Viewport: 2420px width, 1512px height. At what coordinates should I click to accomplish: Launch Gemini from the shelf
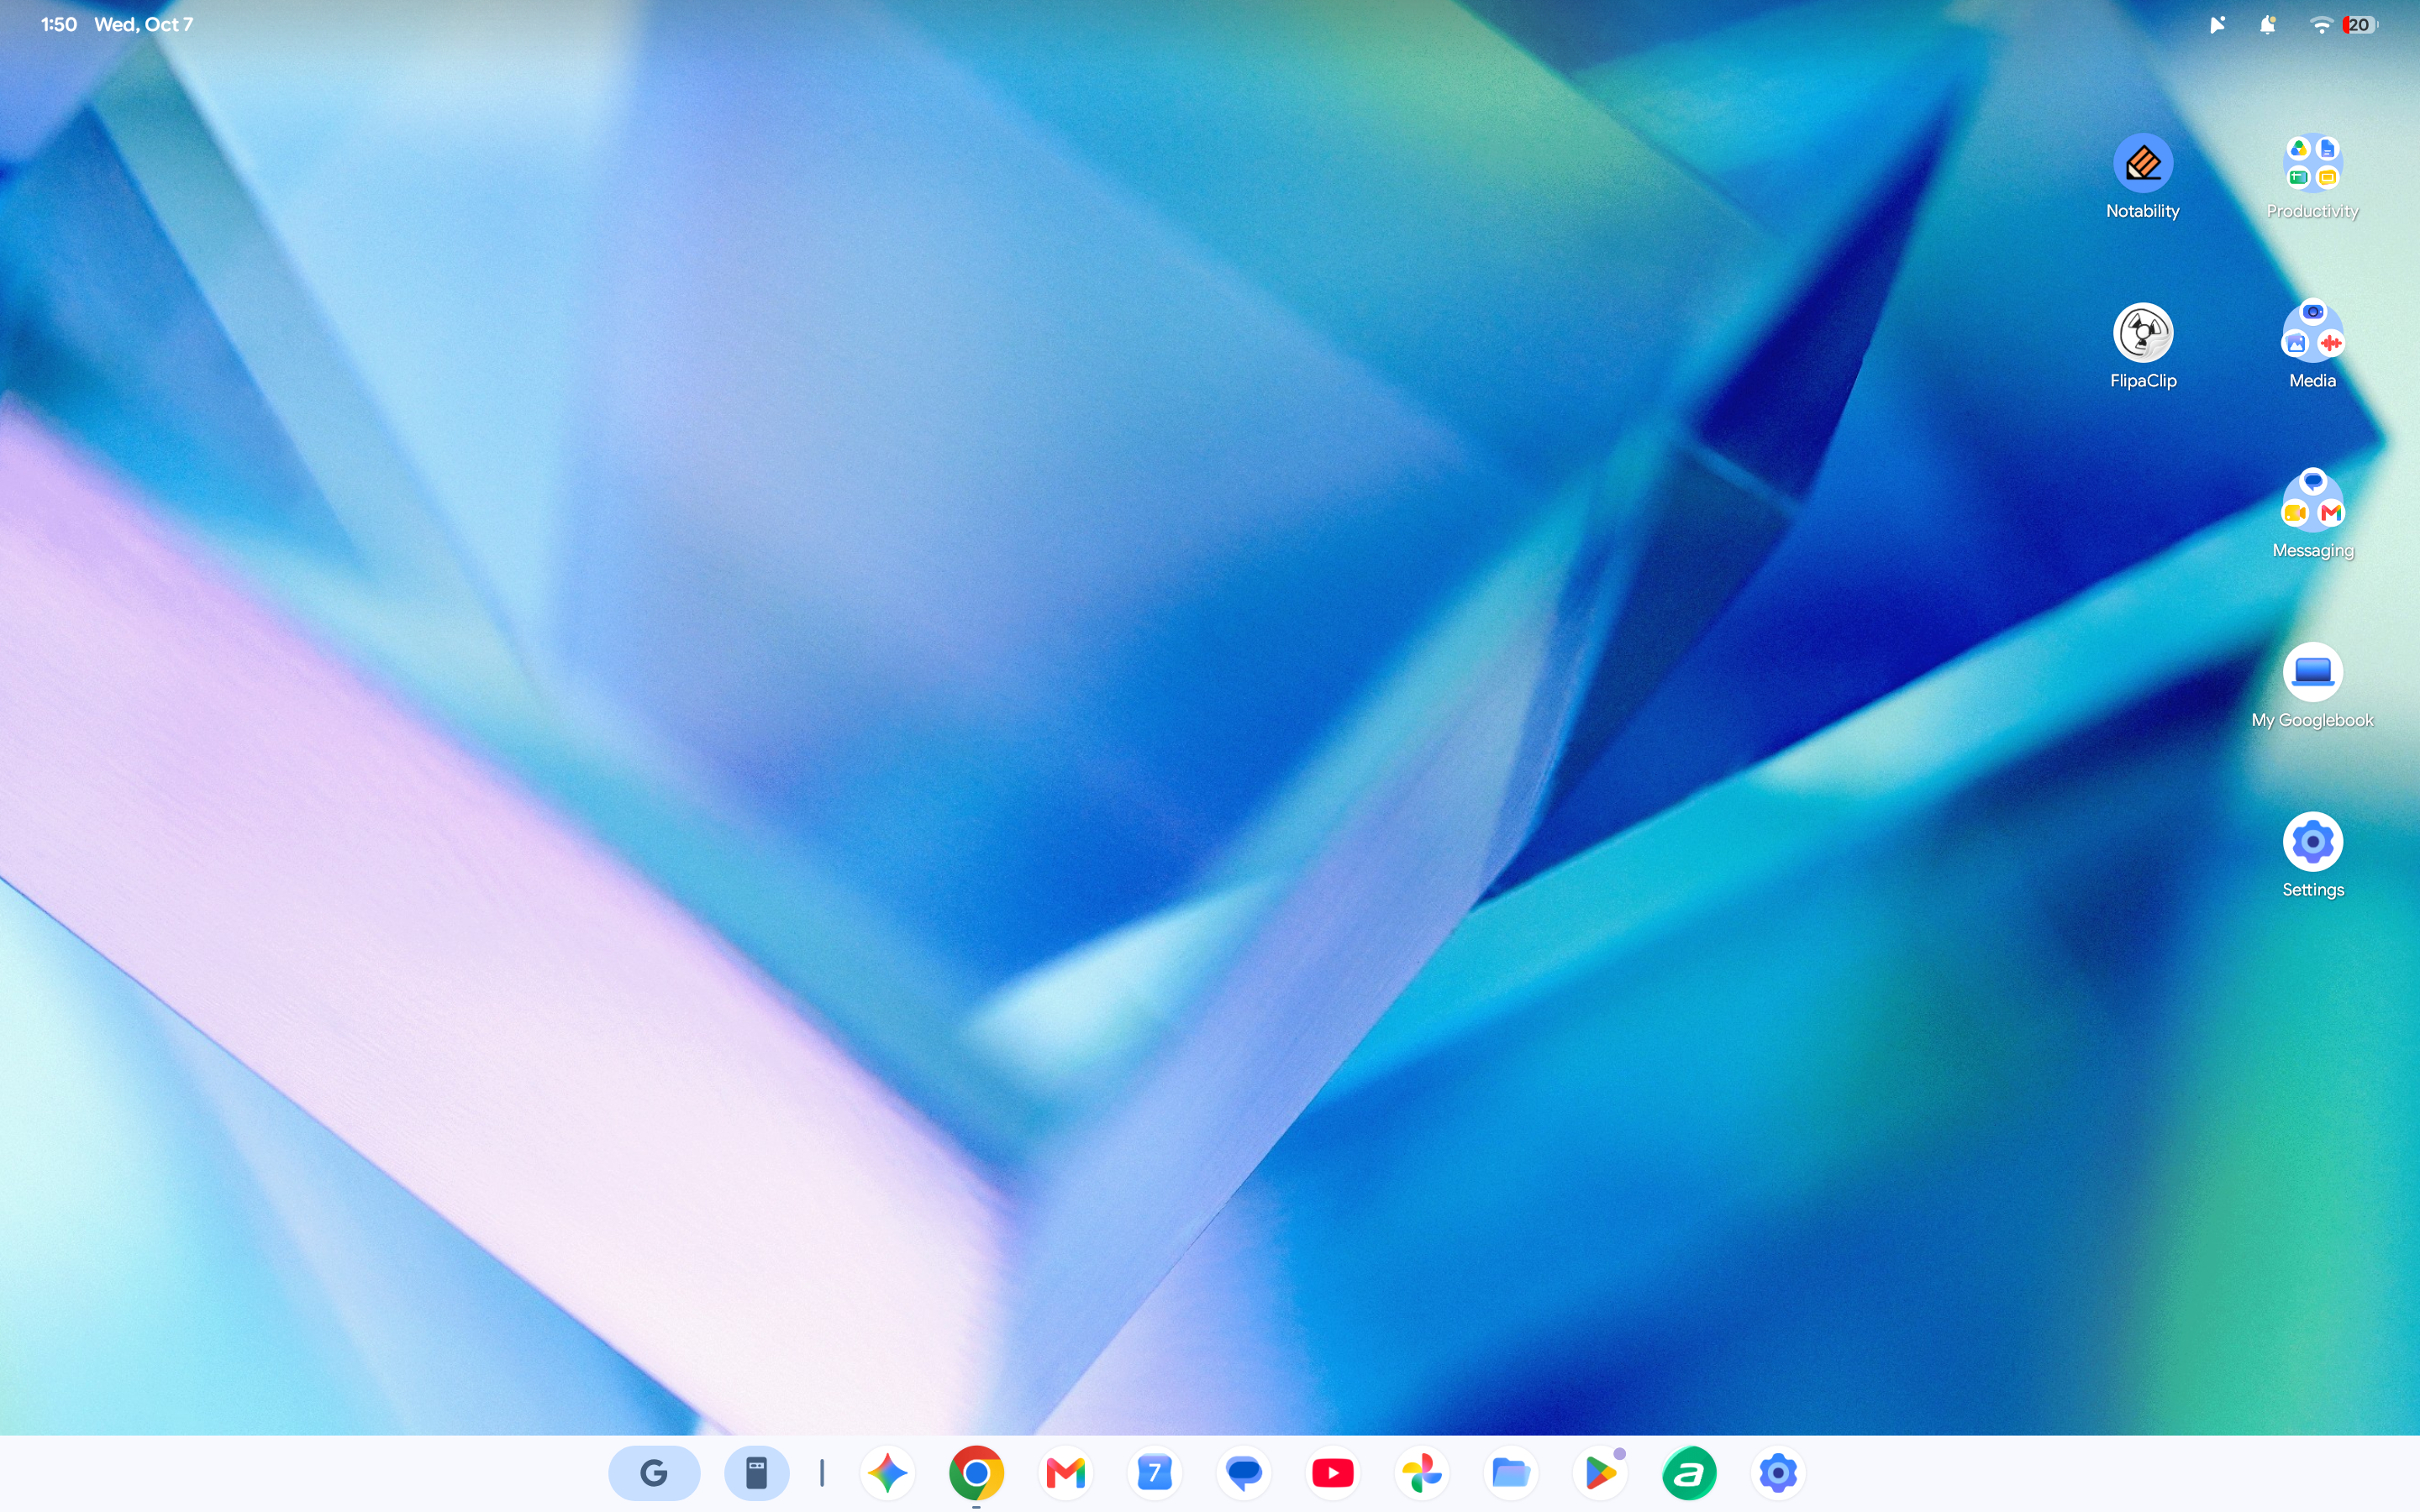coord(887,1473)
